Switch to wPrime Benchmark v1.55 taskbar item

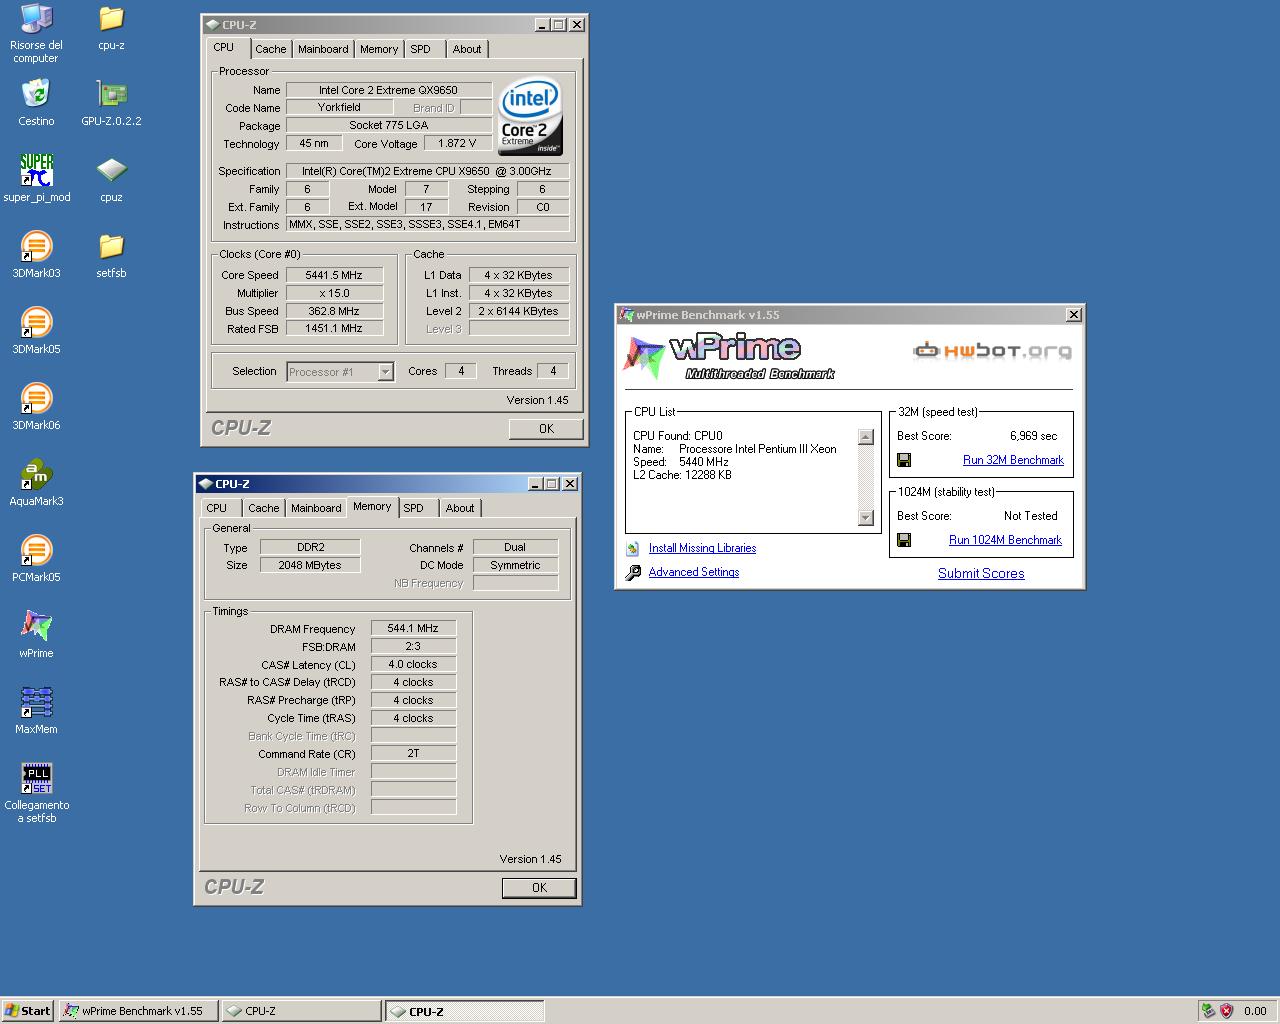point(138,1011)
